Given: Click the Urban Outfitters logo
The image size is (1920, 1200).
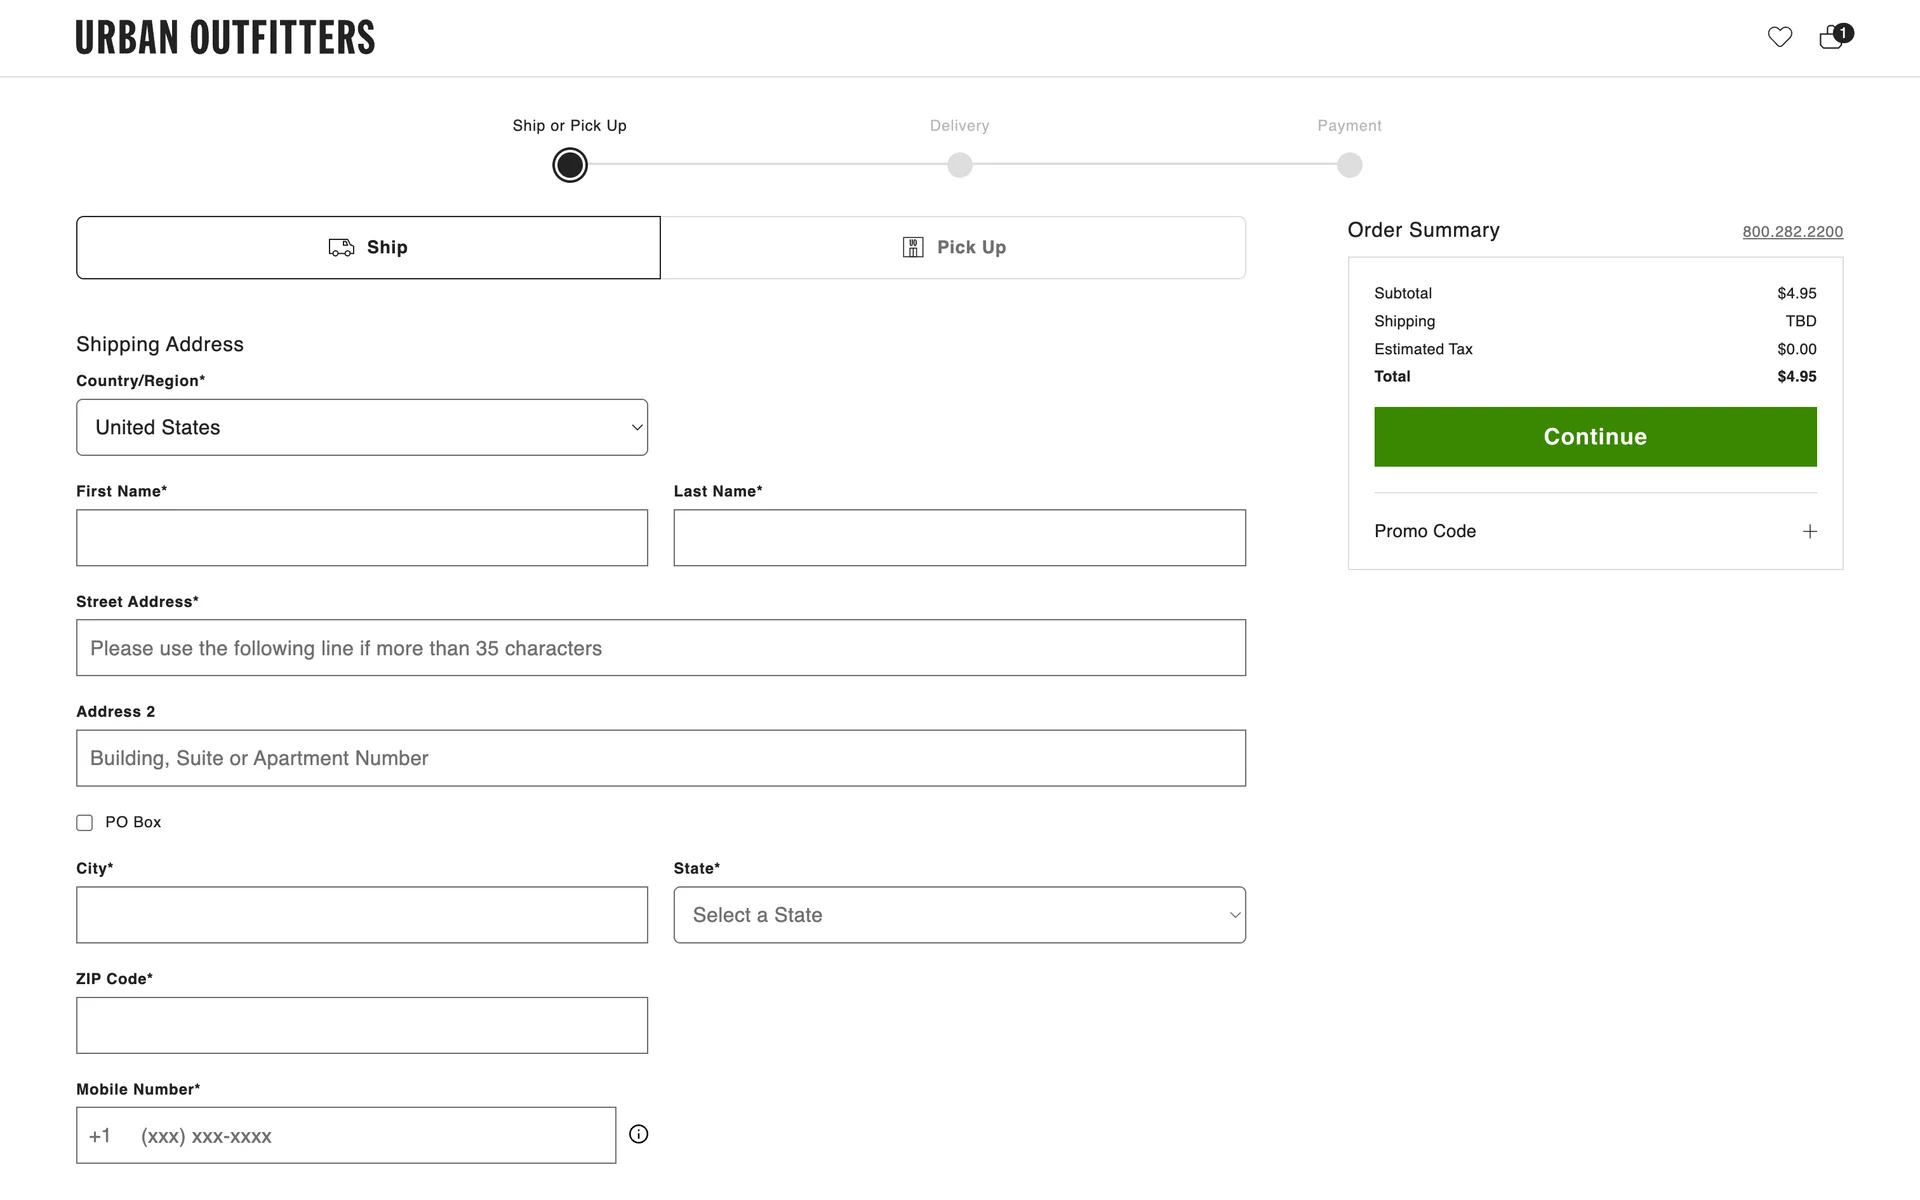Looking at the screenshot, I should tap(225, 38).
